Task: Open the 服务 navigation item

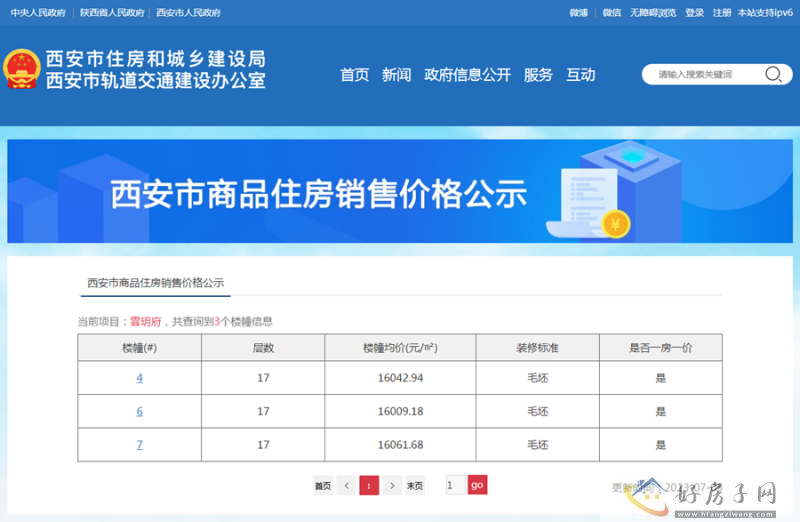Action: pos(538,75)
